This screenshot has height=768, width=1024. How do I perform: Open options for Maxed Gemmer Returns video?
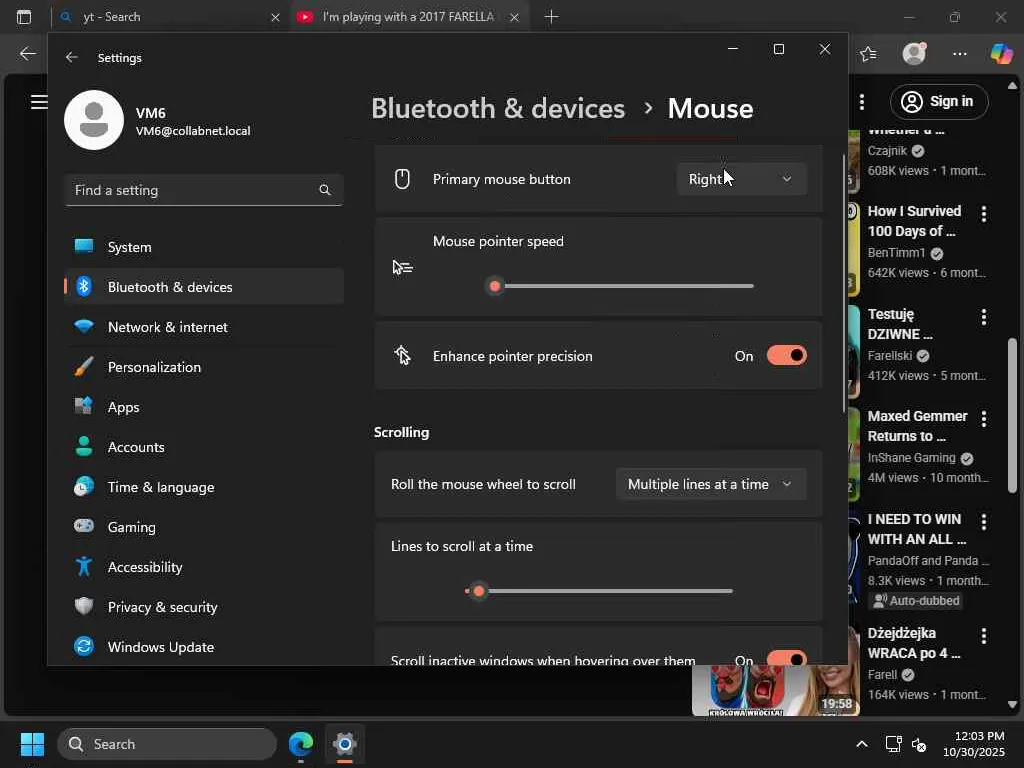click(x=984, y=419)
